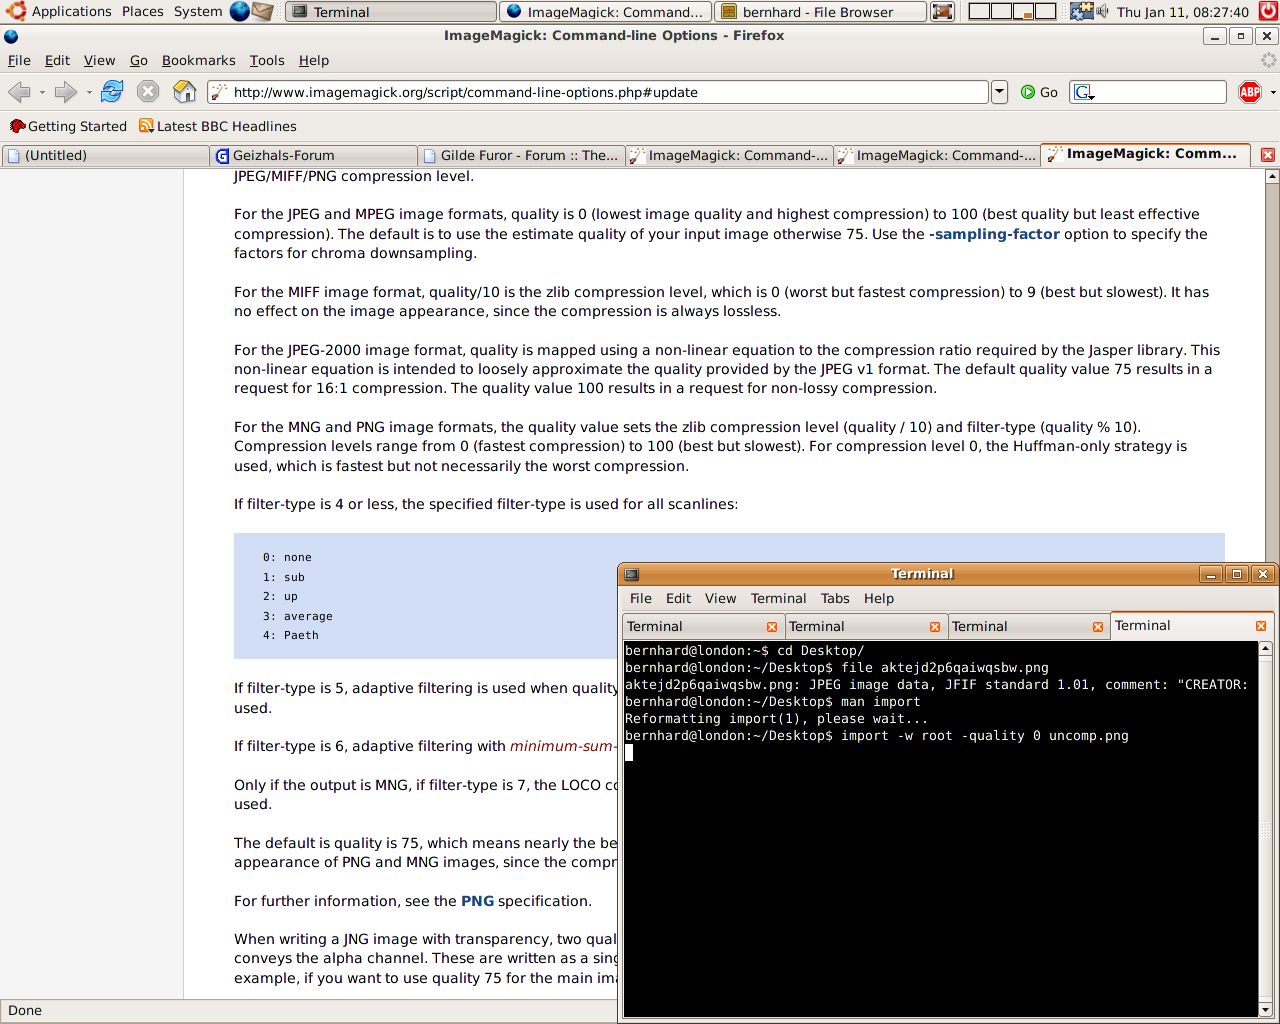Go to the Firefox Home page
The image size is (1280, 1024).
tap(185, 92)
